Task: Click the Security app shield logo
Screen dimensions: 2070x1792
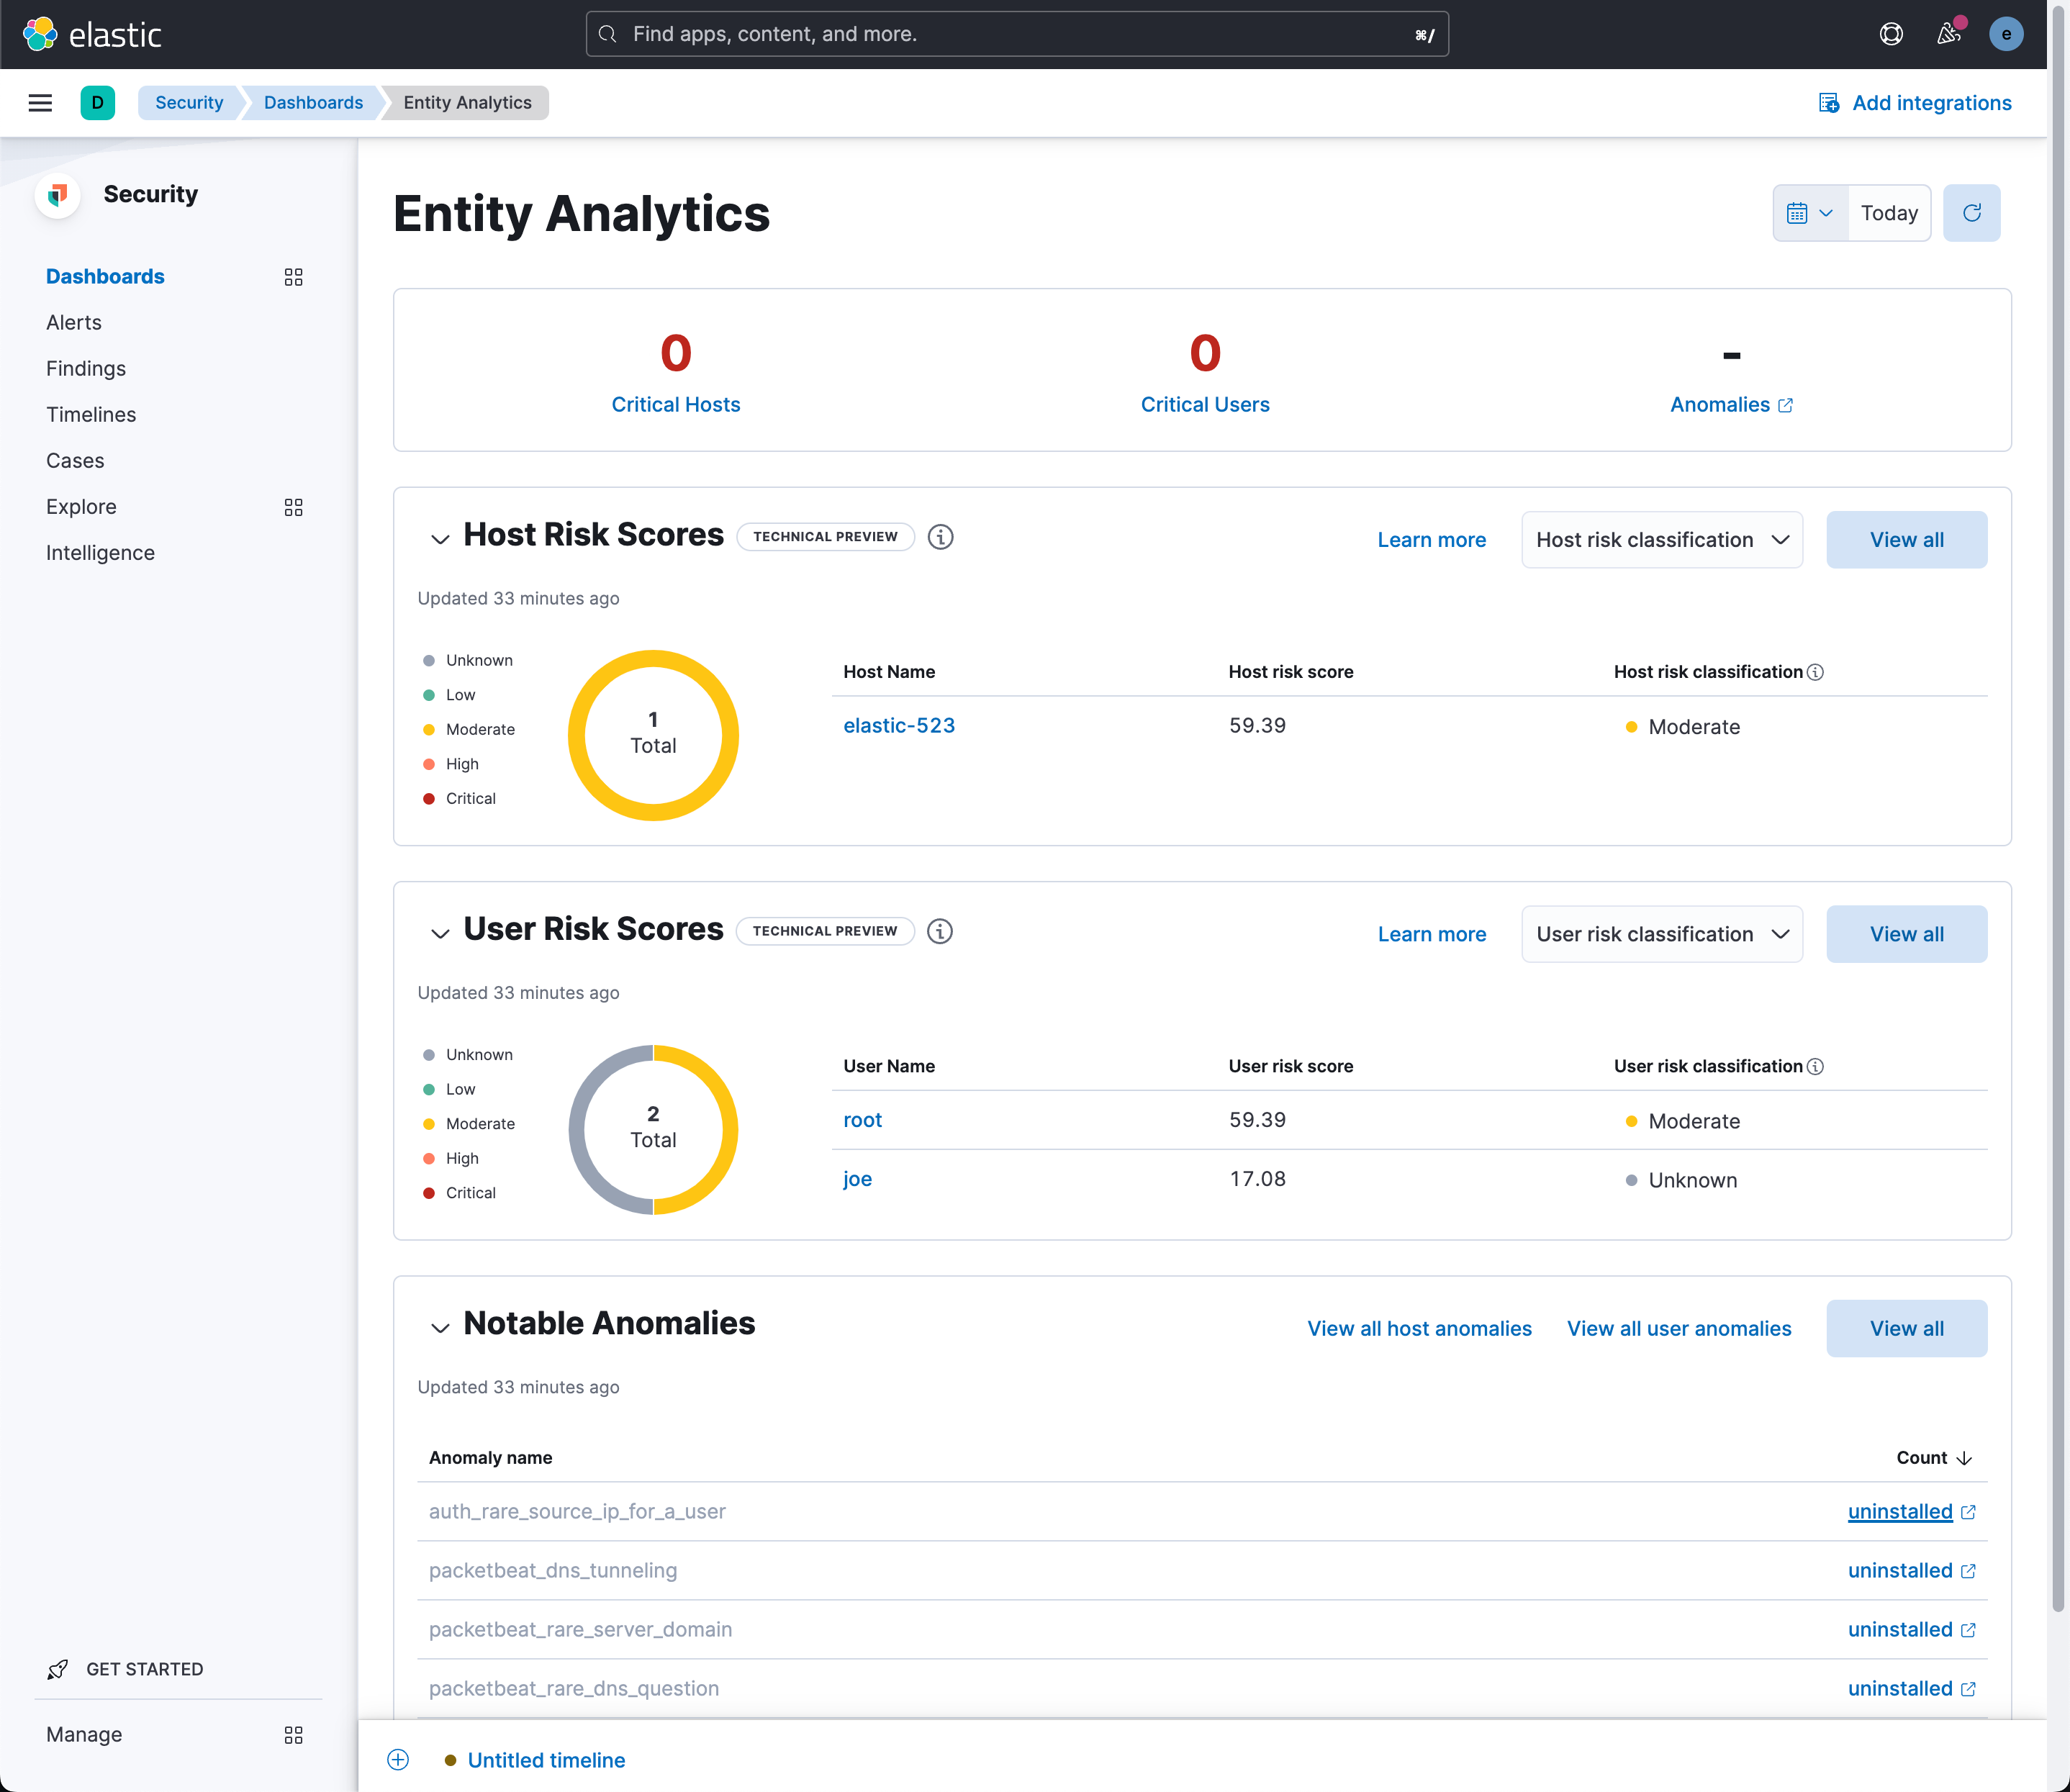Action: click(x=57, y=194)
